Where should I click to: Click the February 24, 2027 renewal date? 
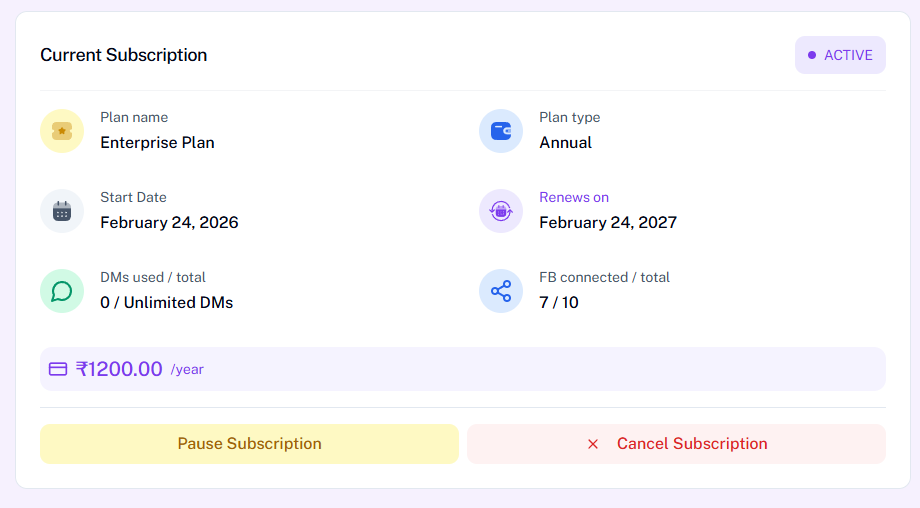pyautogui.click(x=607, y=222)
